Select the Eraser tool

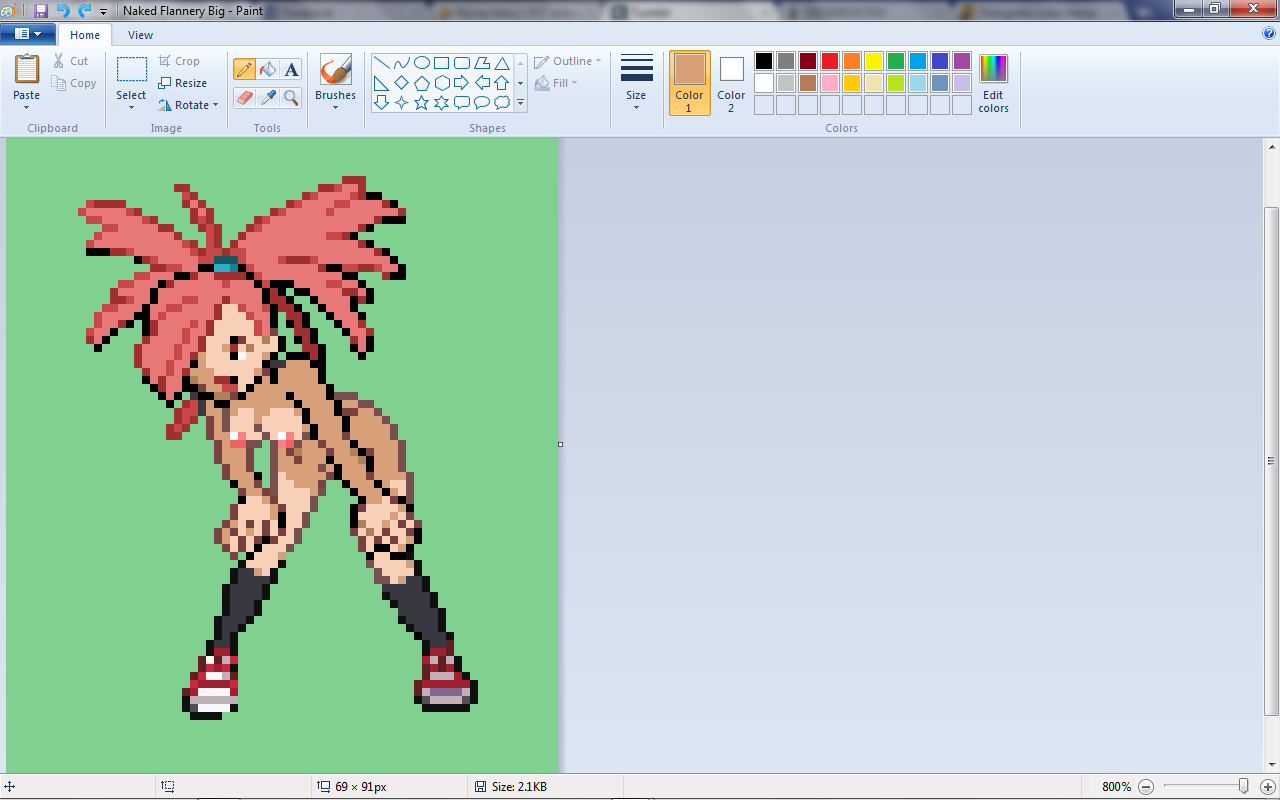(x=244, y=97)
